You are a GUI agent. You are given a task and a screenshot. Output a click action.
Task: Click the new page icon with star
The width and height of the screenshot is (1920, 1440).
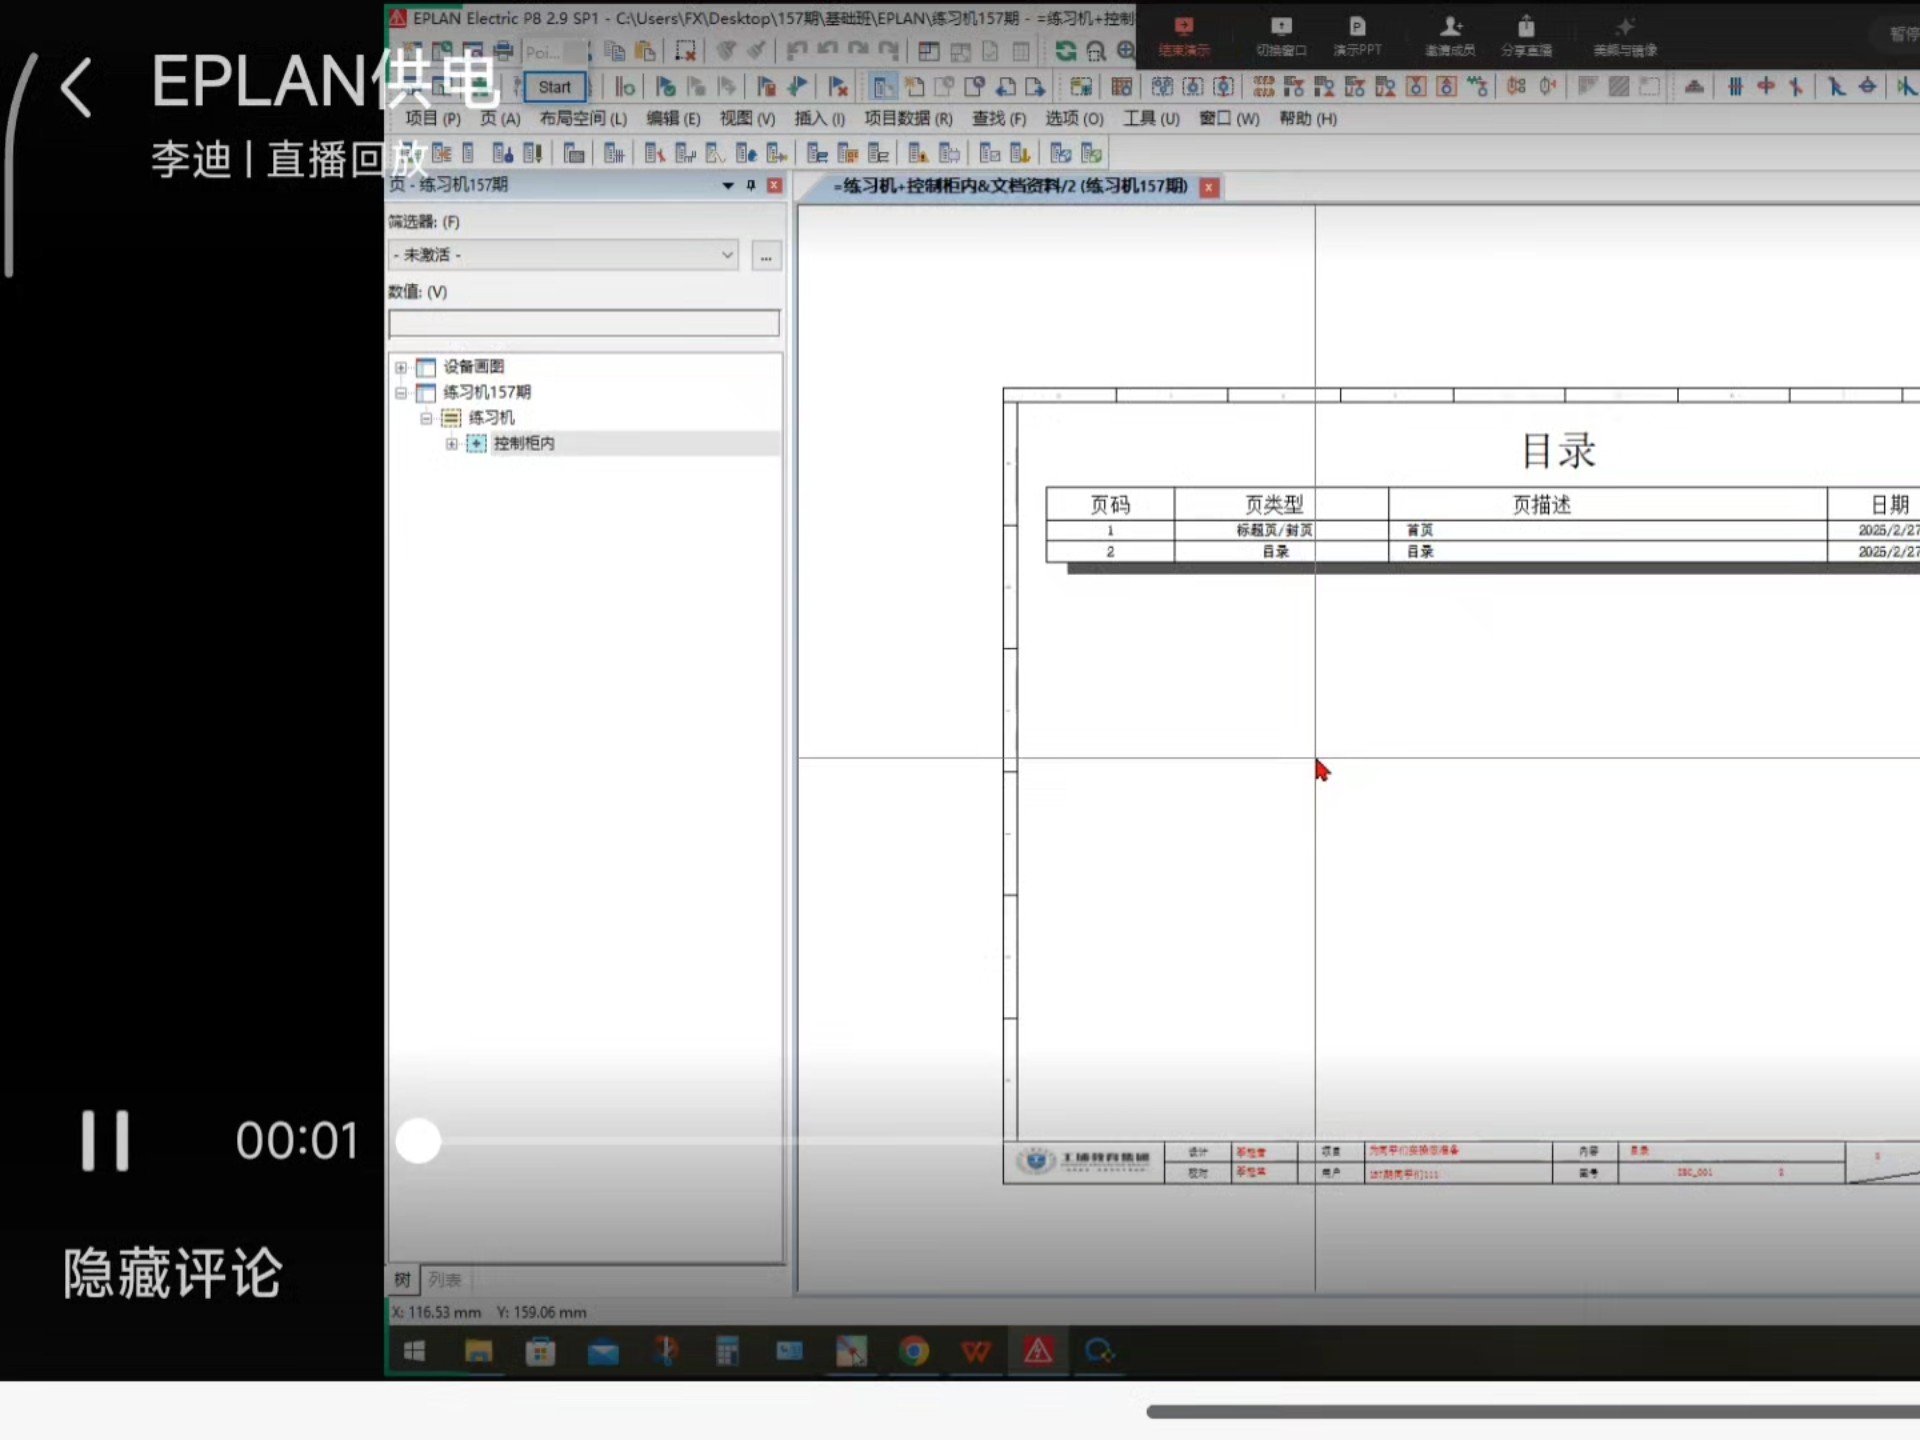coord(914,87)
